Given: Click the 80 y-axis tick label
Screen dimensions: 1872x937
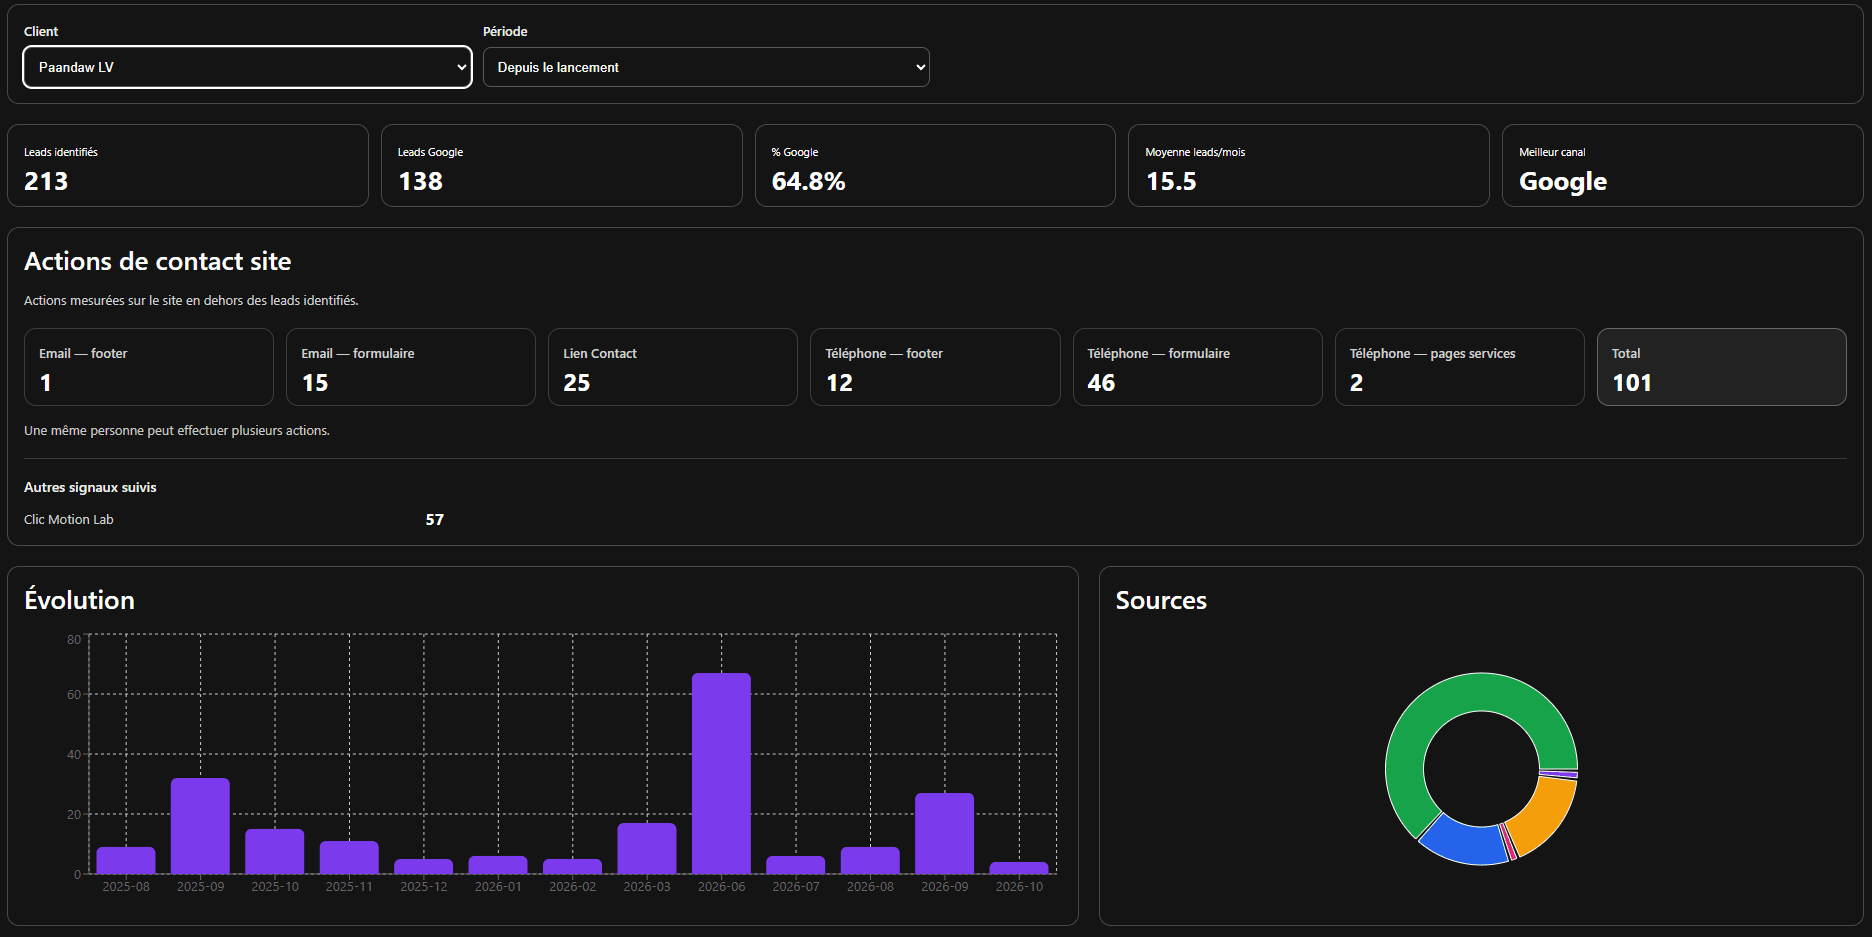Looking at the screenshot, I should [x=74, y=640].
